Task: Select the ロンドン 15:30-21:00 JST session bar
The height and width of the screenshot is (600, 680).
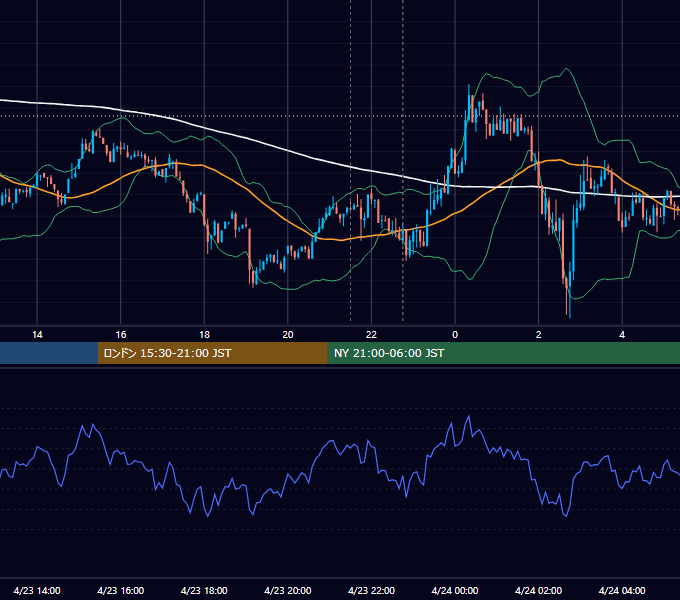Action: point(212,353)
